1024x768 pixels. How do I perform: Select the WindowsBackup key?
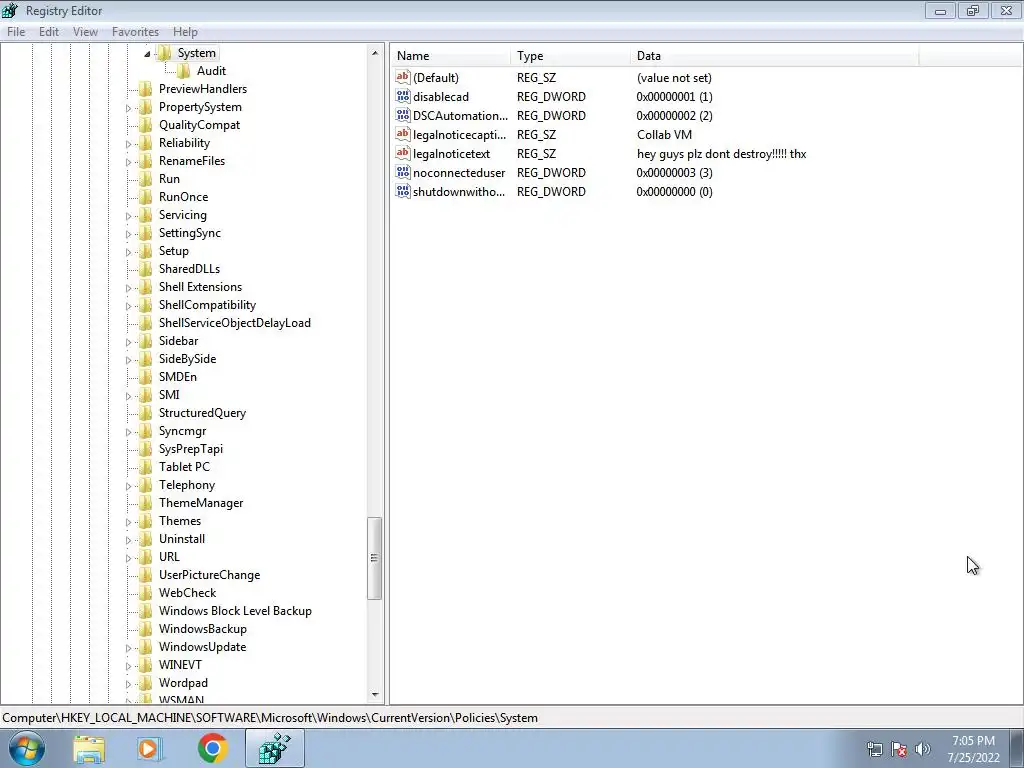(x=202, y=629)
